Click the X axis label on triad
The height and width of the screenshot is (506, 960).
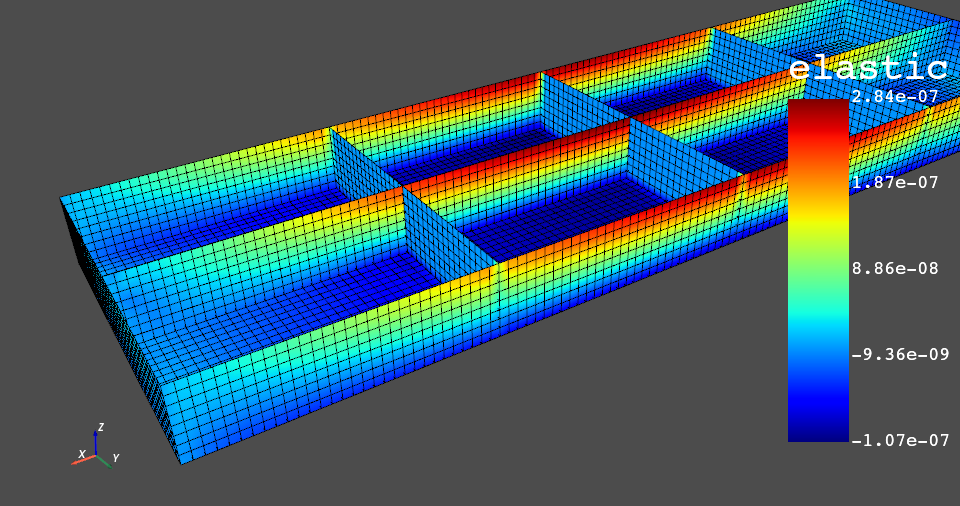click(82, 455)
